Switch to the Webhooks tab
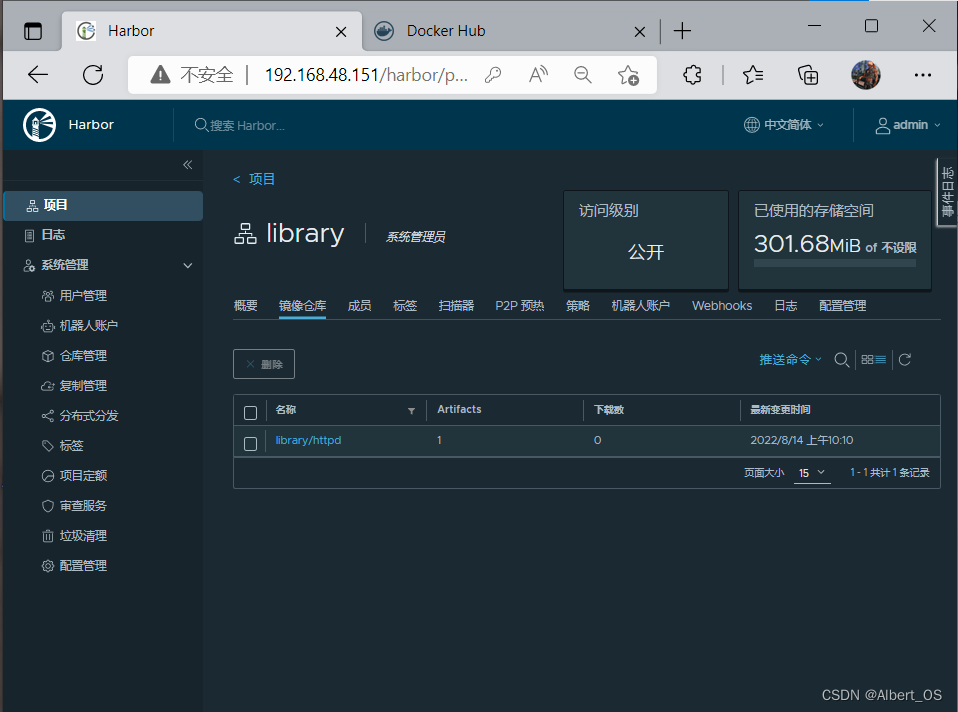Screen dimensions: 958x712 point(722,306)
